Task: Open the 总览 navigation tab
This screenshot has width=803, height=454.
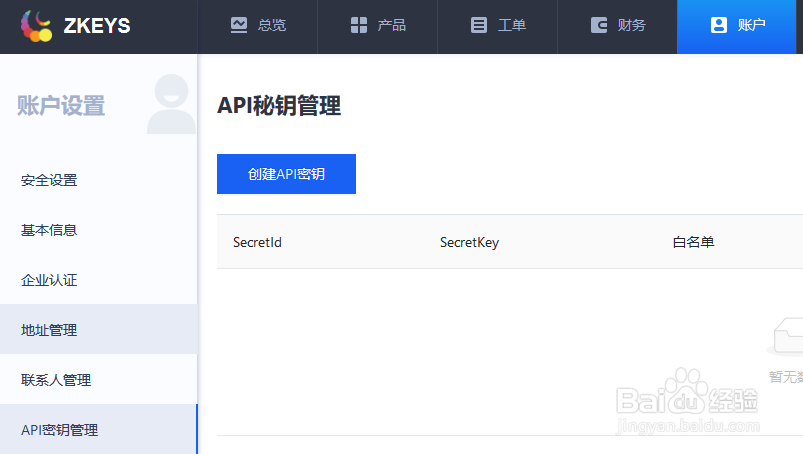Action: point(258,27)
